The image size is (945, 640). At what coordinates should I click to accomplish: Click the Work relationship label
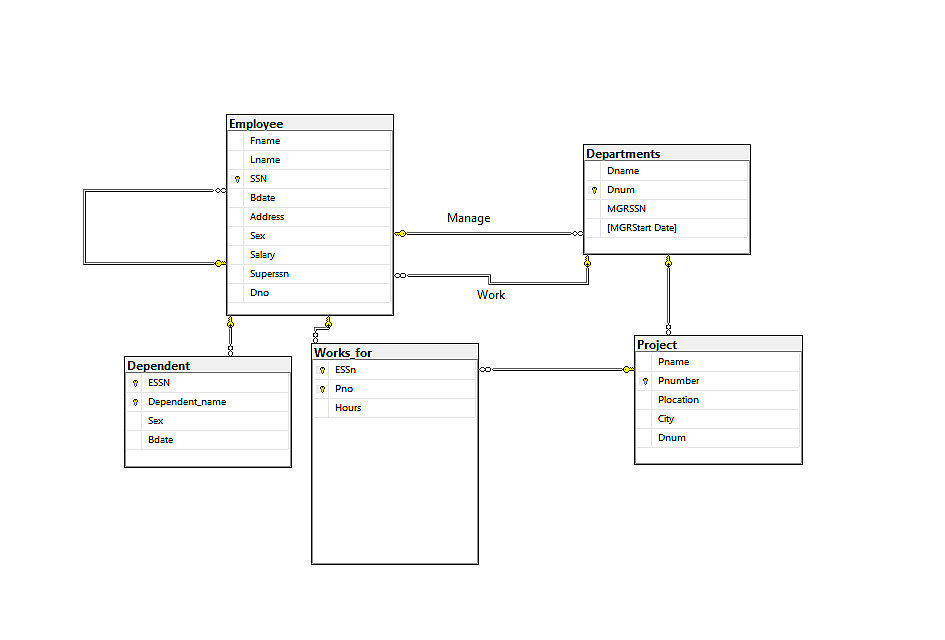(x=491, y=295)
